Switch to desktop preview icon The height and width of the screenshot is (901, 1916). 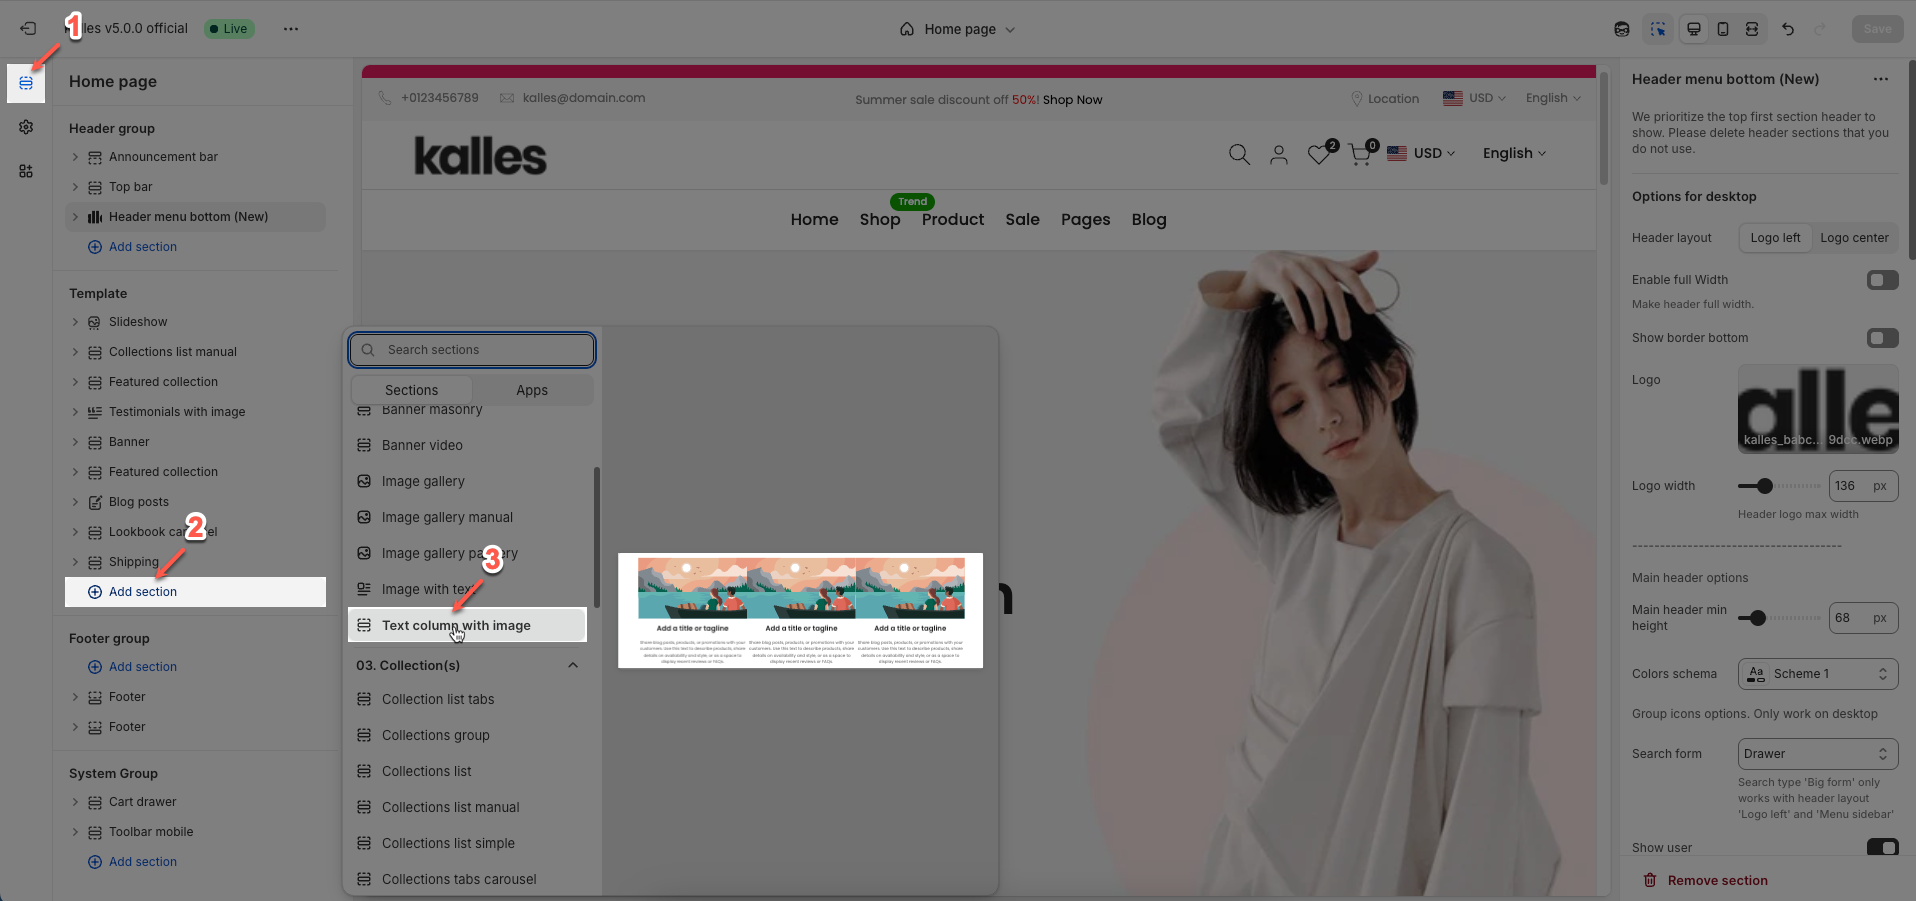coord(1694,29)
